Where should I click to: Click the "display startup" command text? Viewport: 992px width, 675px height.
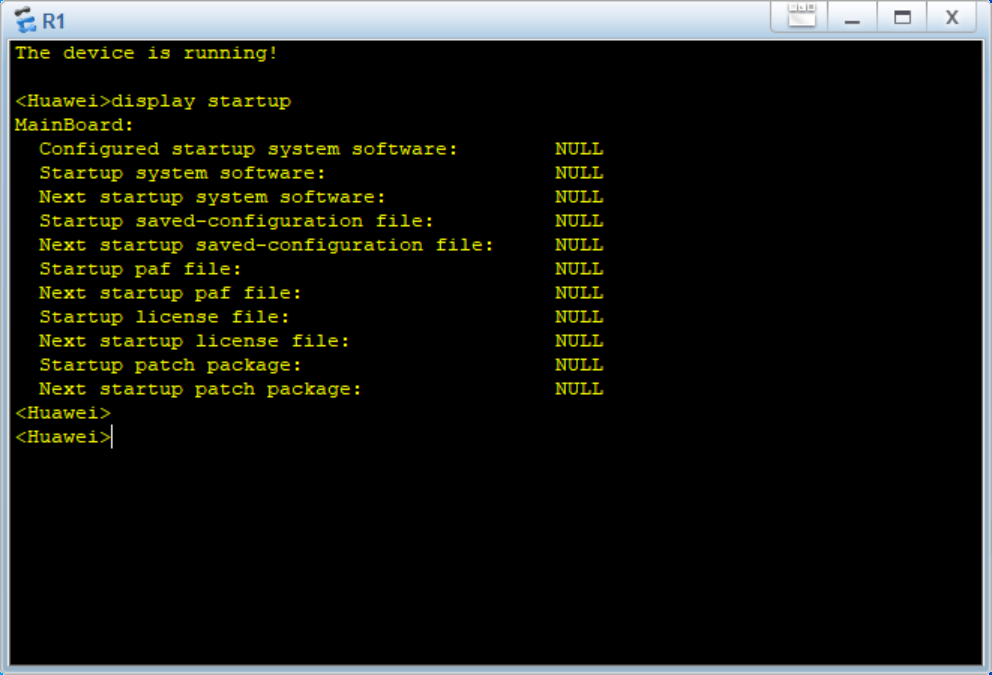point(201,101)
